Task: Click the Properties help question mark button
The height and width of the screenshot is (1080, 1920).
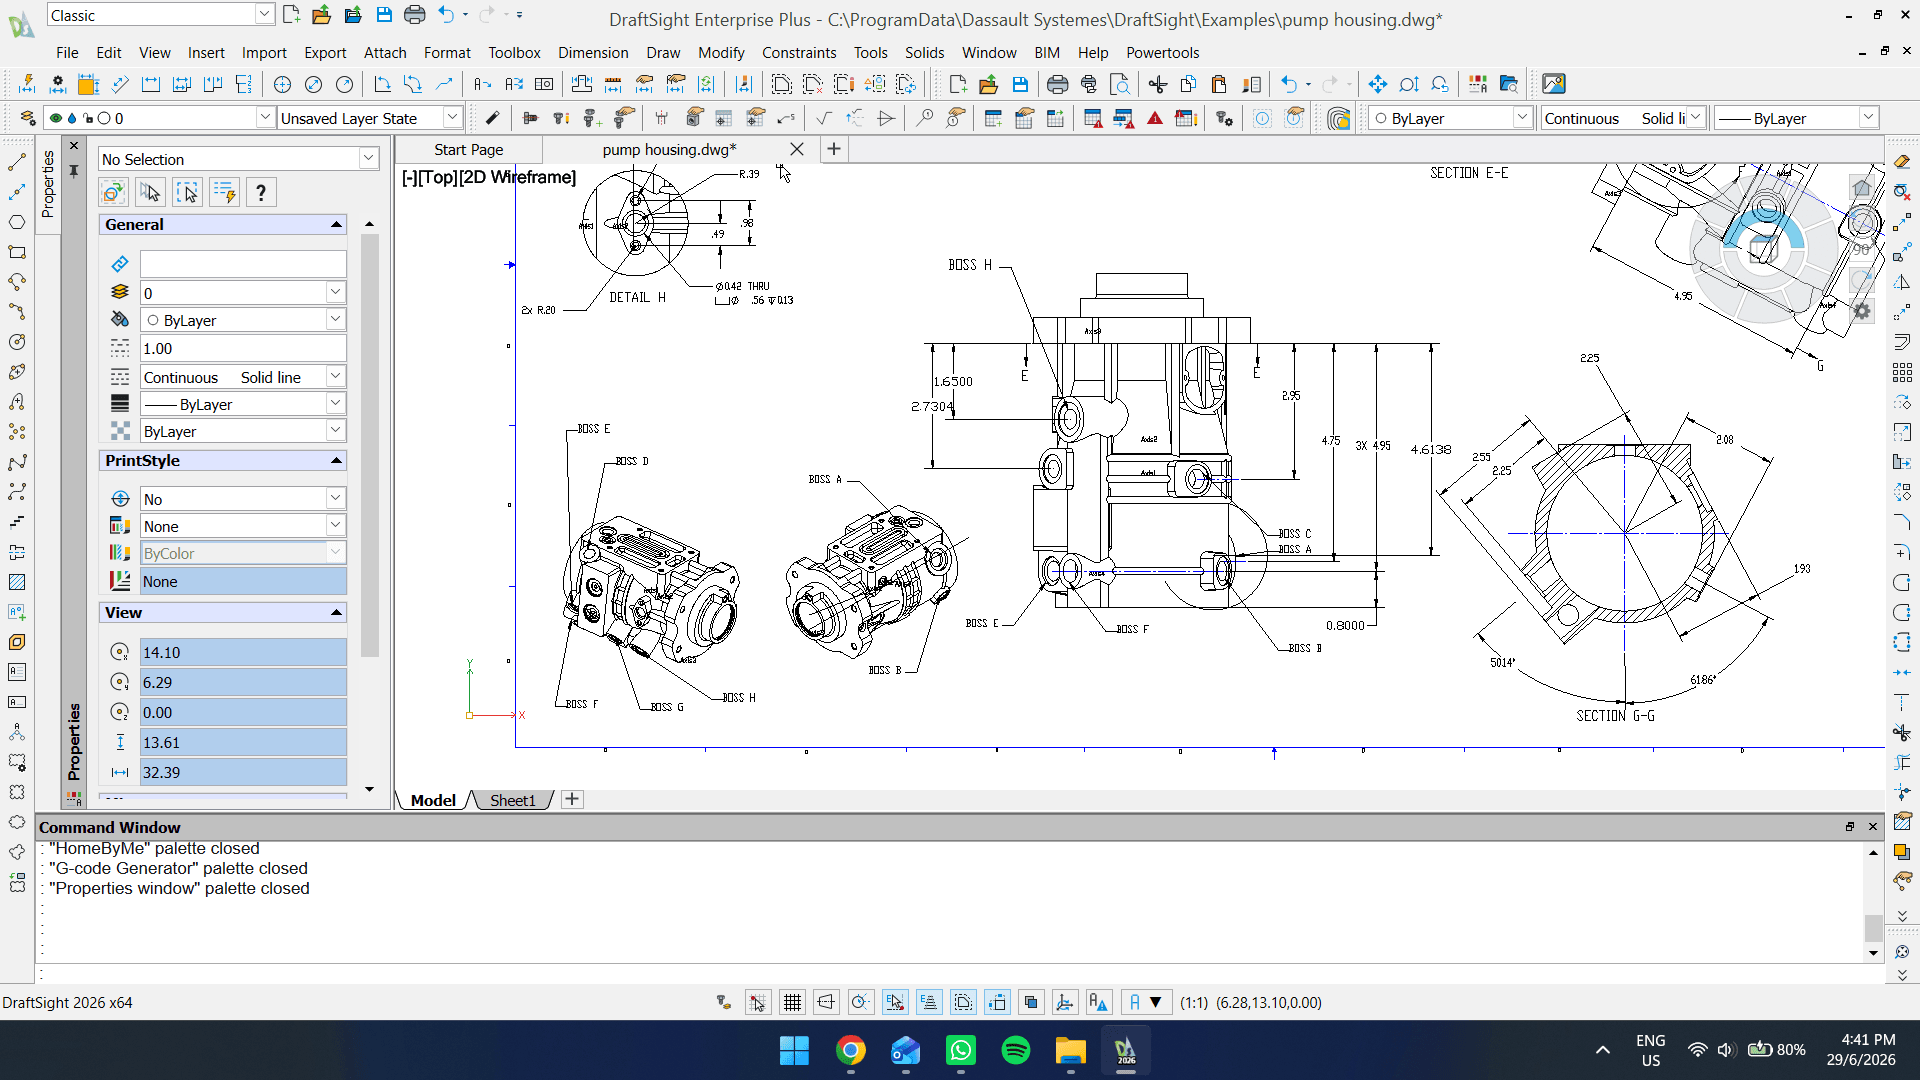Action: click(x=261, y=192)
